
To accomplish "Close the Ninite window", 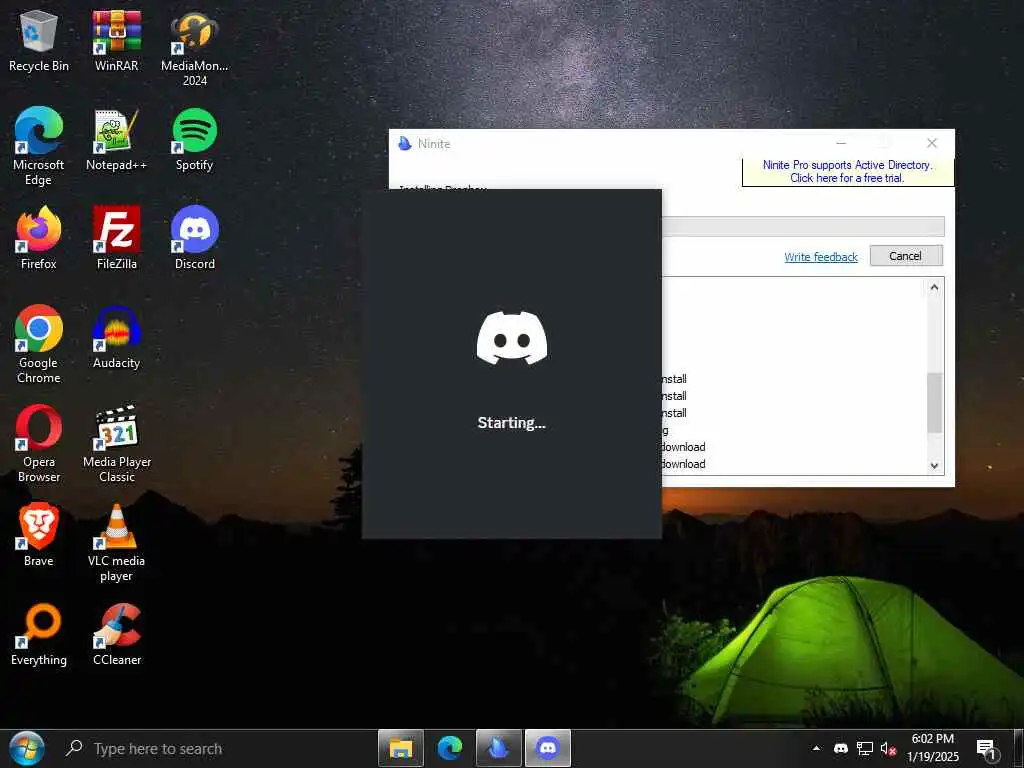I will [x=932, y=143].
